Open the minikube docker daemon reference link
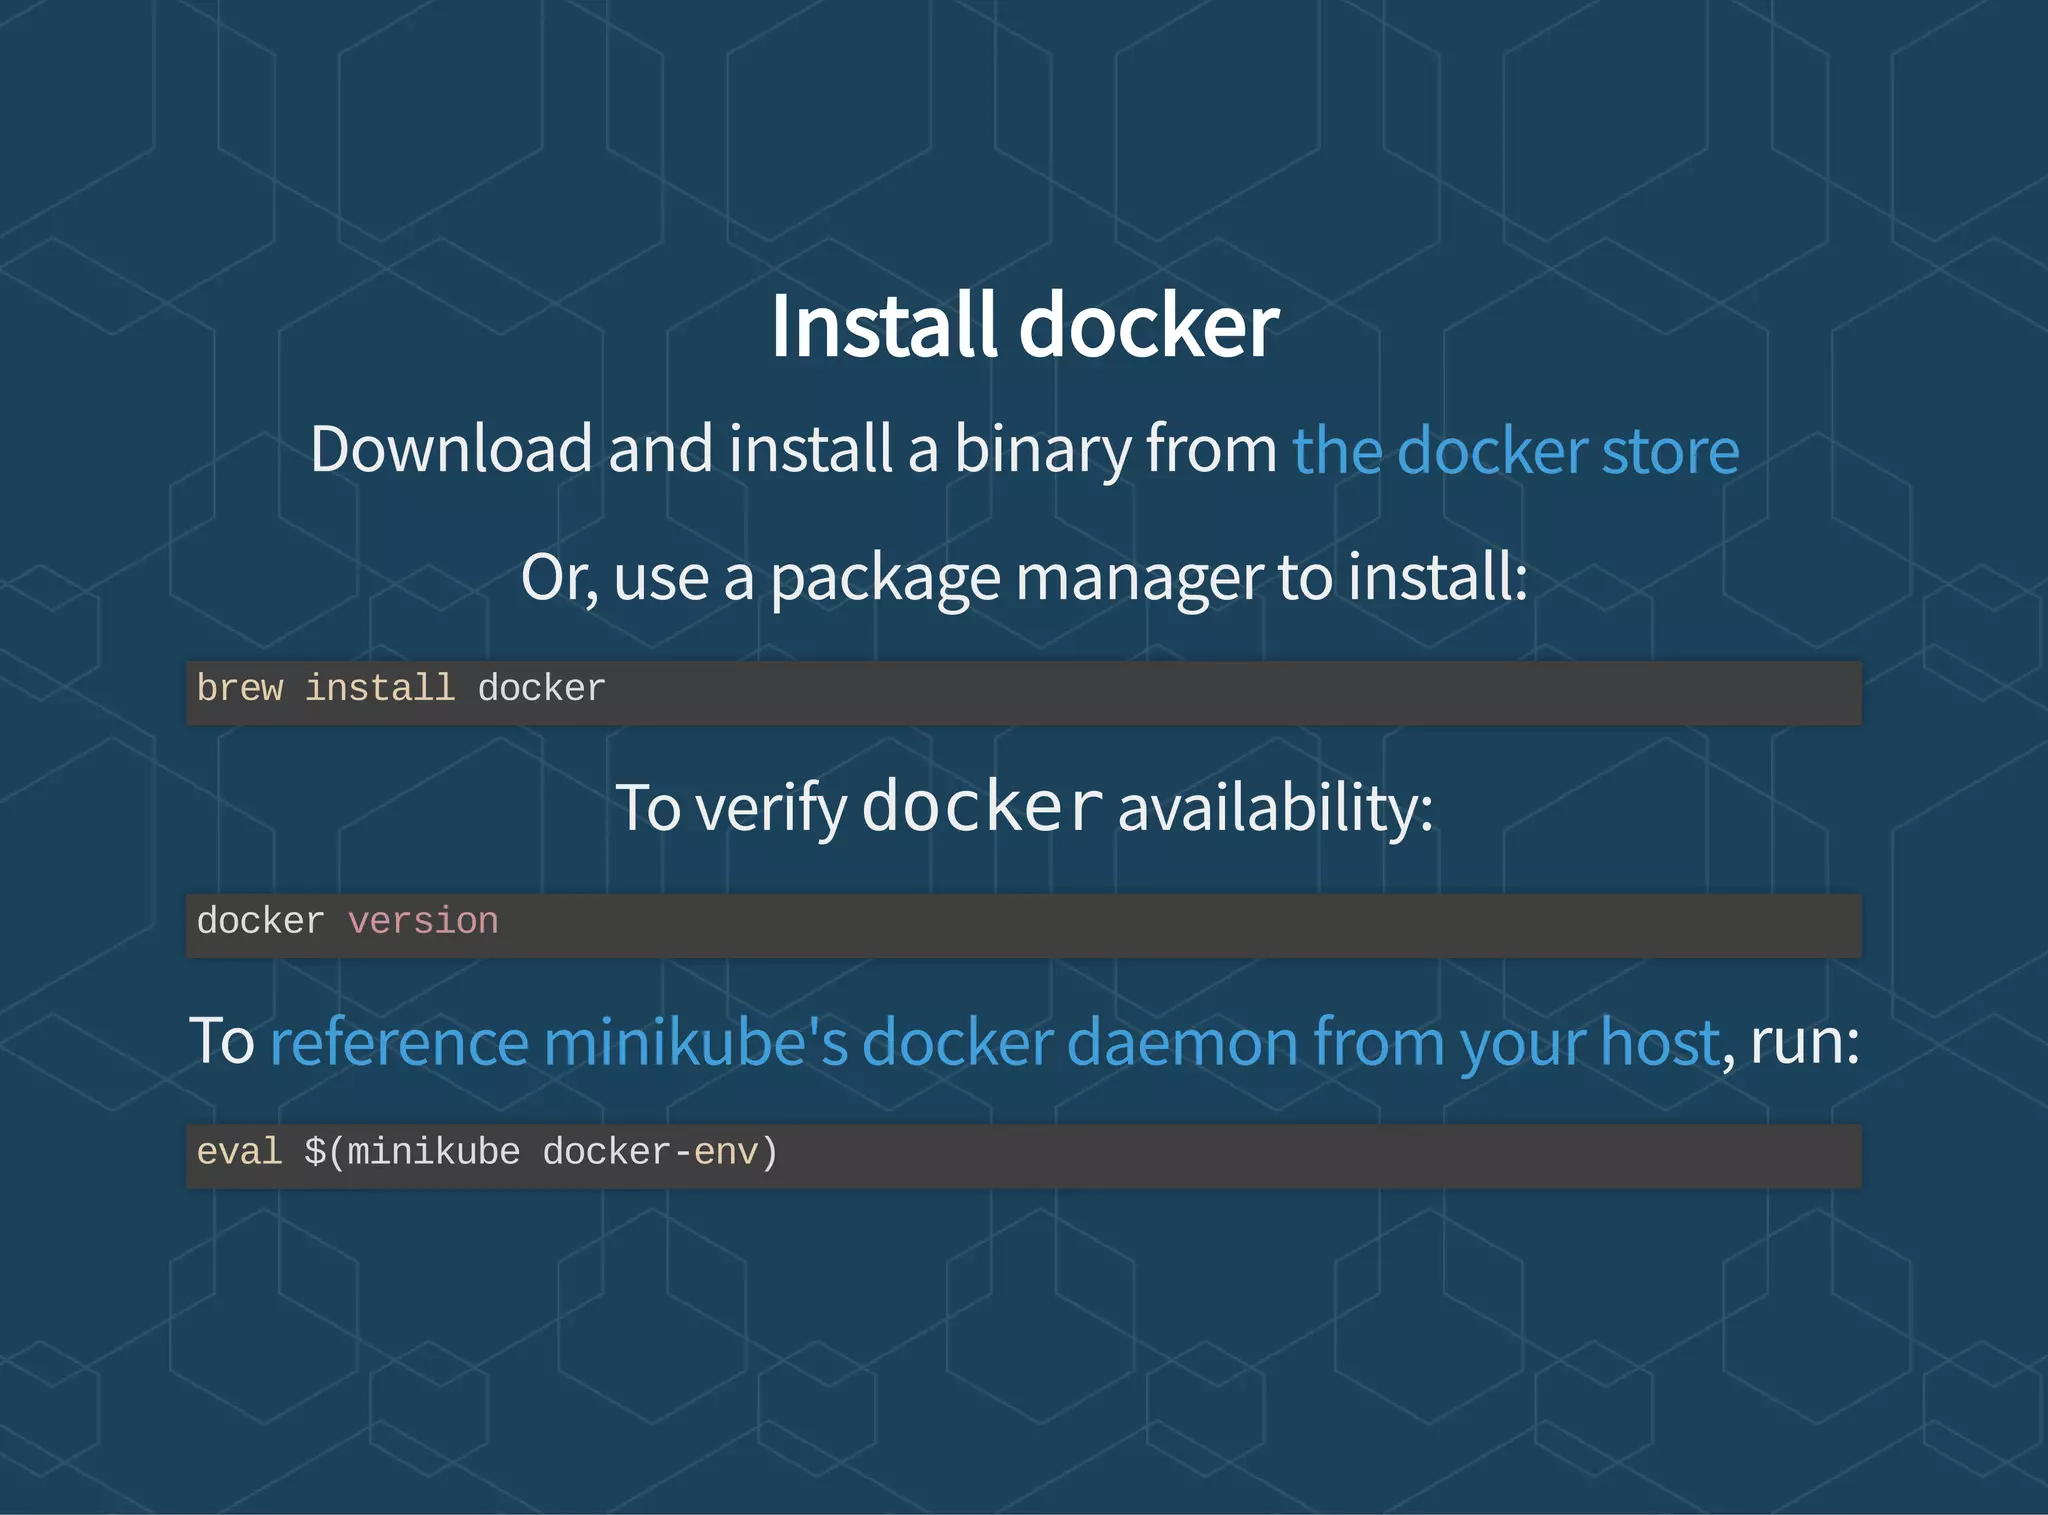Image resolution: width=2048 pixels, height=1515 pixels. [x=994, y=1042]
